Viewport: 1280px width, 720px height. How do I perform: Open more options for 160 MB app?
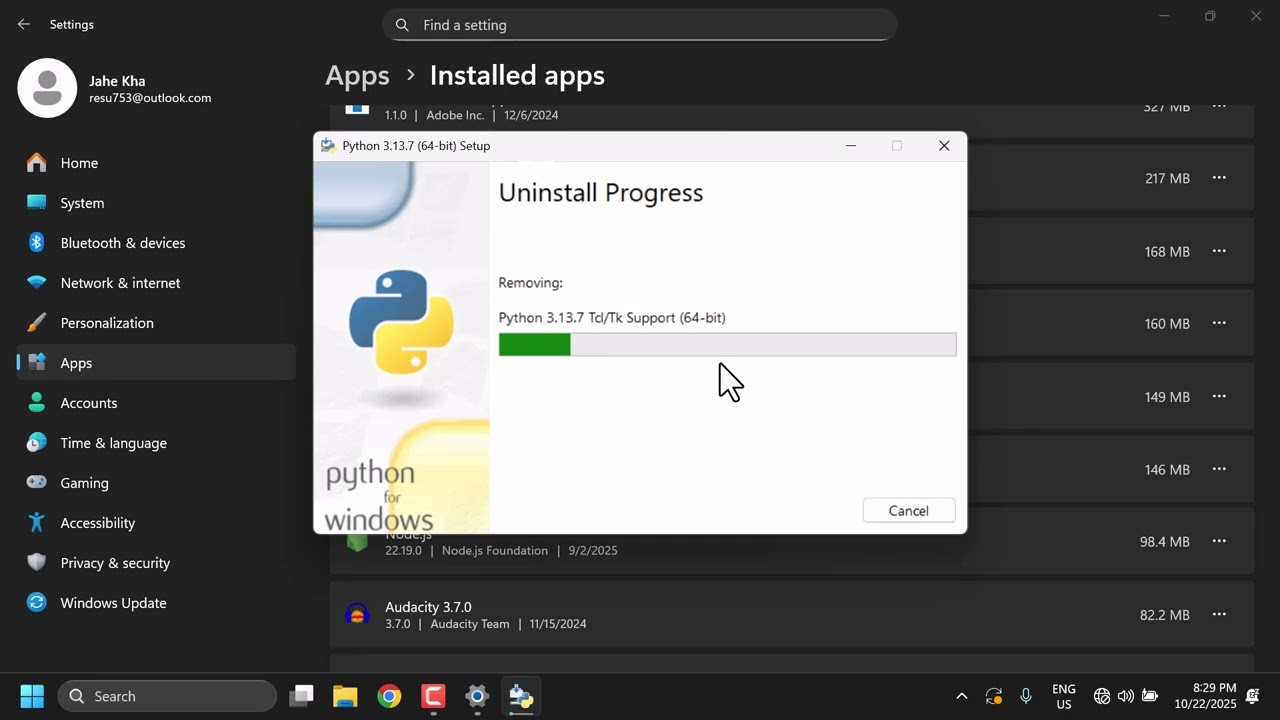(x=1219, y=323)
